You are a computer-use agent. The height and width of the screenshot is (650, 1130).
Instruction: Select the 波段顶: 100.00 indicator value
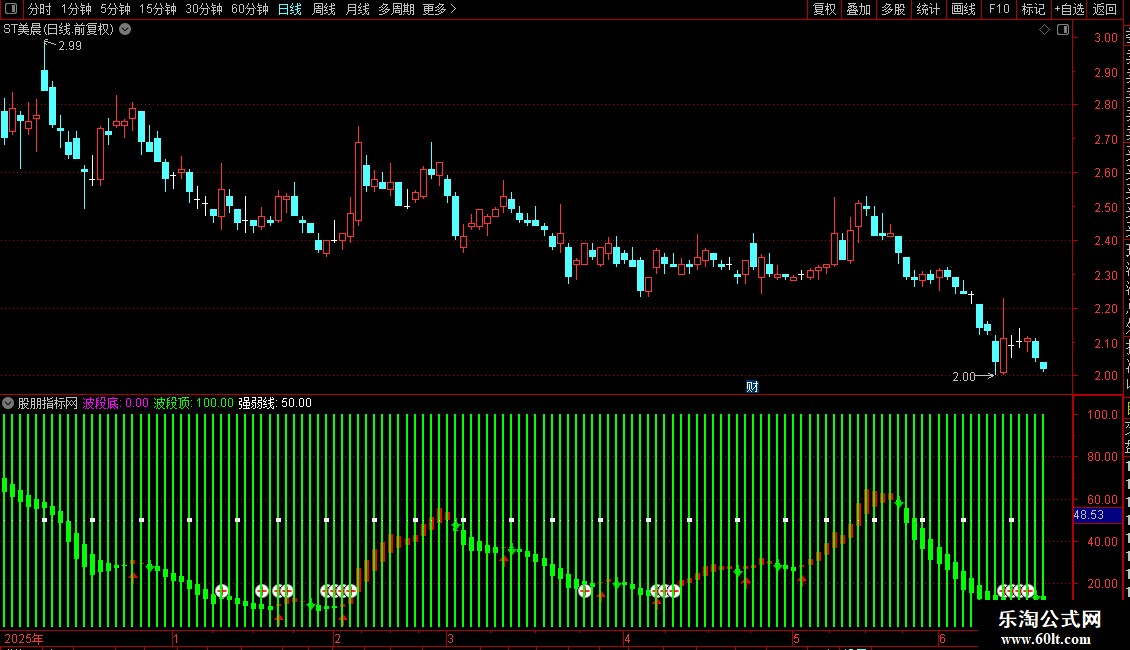tap(194, 403)
